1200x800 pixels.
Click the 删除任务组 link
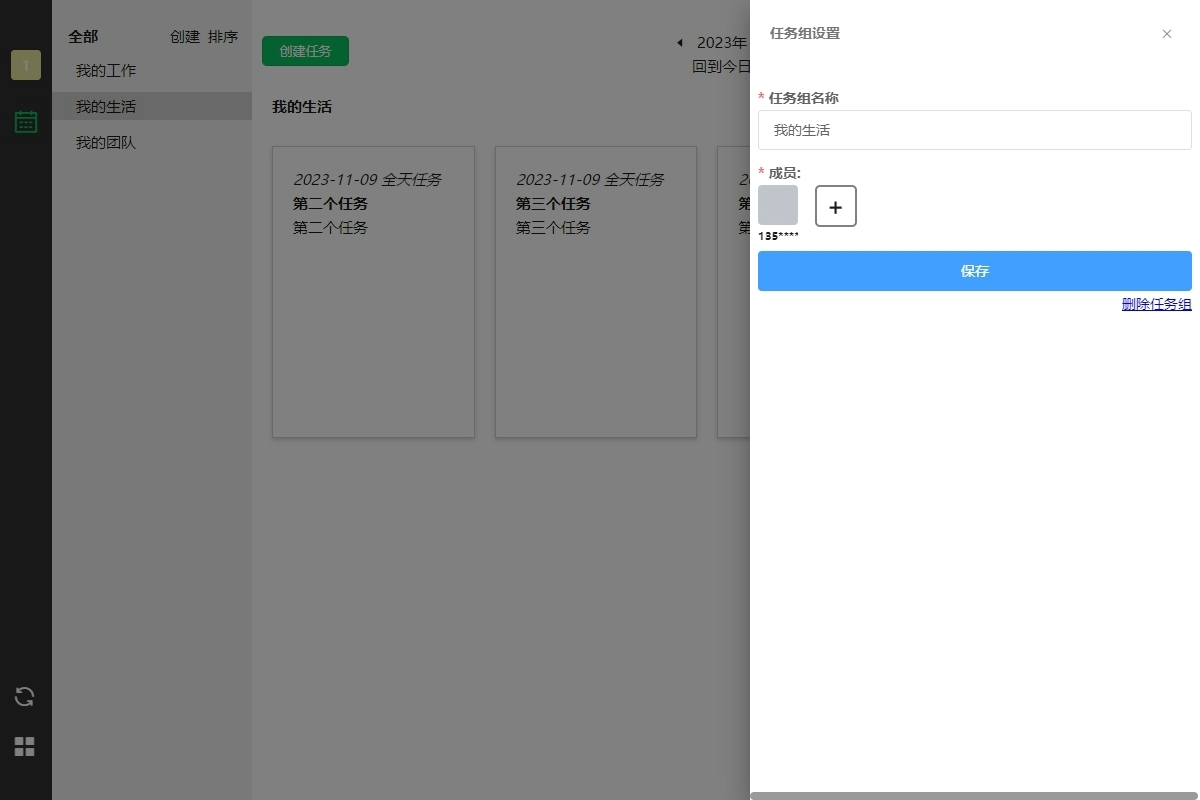(1156, 305)
